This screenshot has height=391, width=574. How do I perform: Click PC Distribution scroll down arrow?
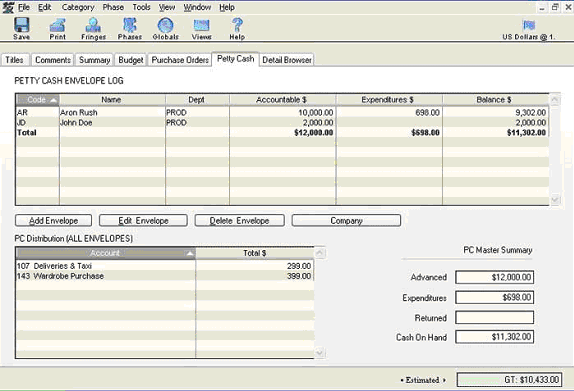coord(320,353)
